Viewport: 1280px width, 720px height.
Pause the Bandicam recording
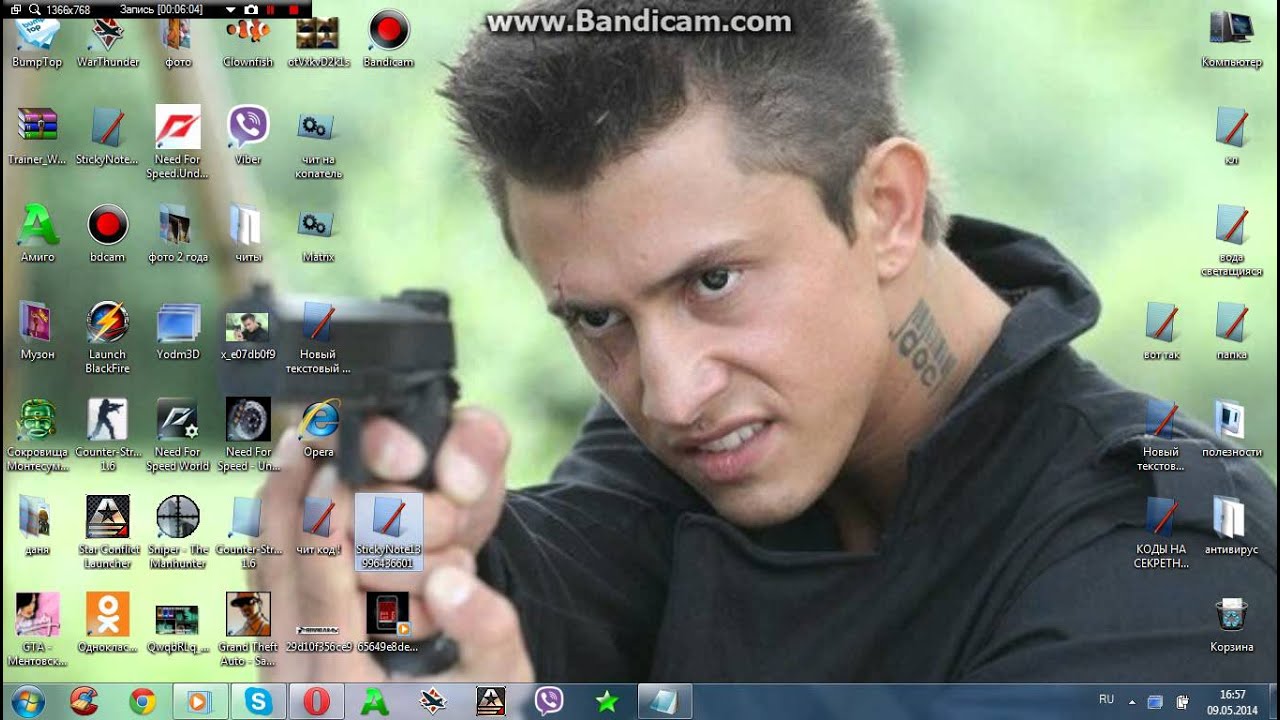(272, 9)
